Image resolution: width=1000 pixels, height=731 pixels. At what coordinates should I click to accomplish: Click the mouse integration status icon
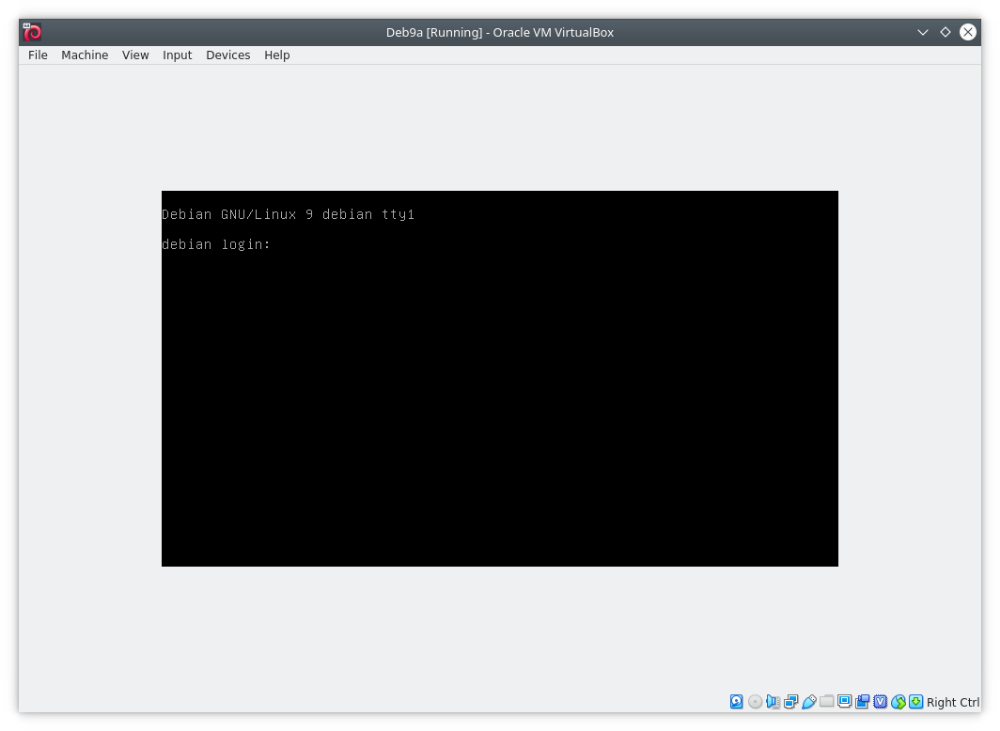pyautogui.click(x=898, y=702)
